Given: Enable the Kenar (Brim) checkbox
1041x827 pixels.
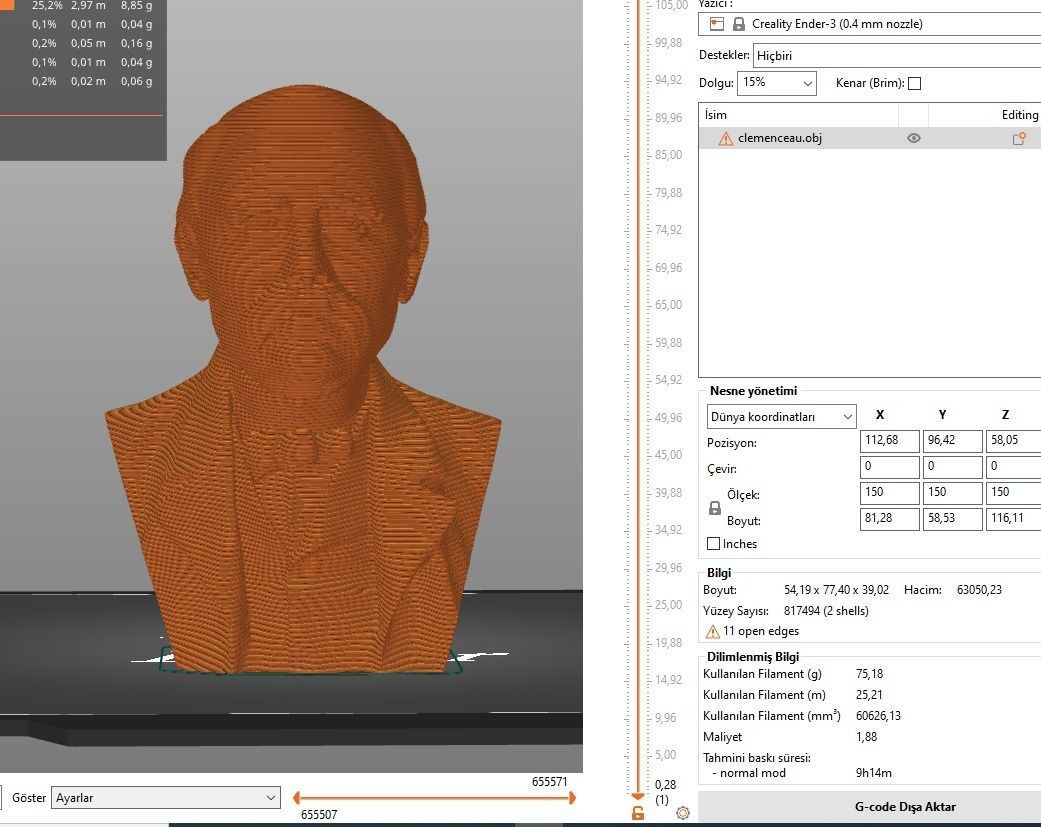Looking at the screenshot, I should click(x=914, y=83).
